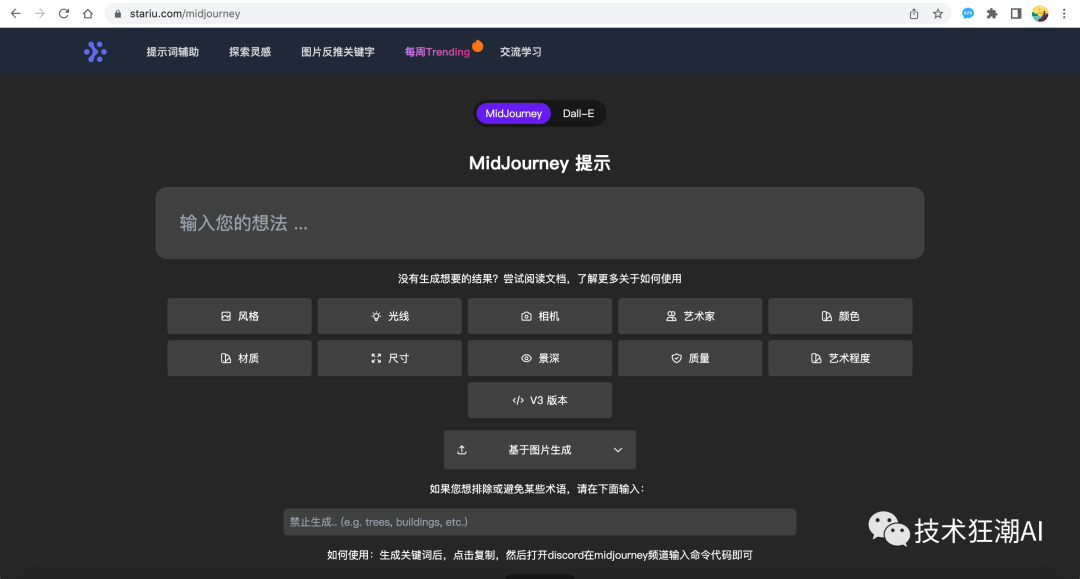Click the upload icon beside 基于图片生成

tap(462, 450)
